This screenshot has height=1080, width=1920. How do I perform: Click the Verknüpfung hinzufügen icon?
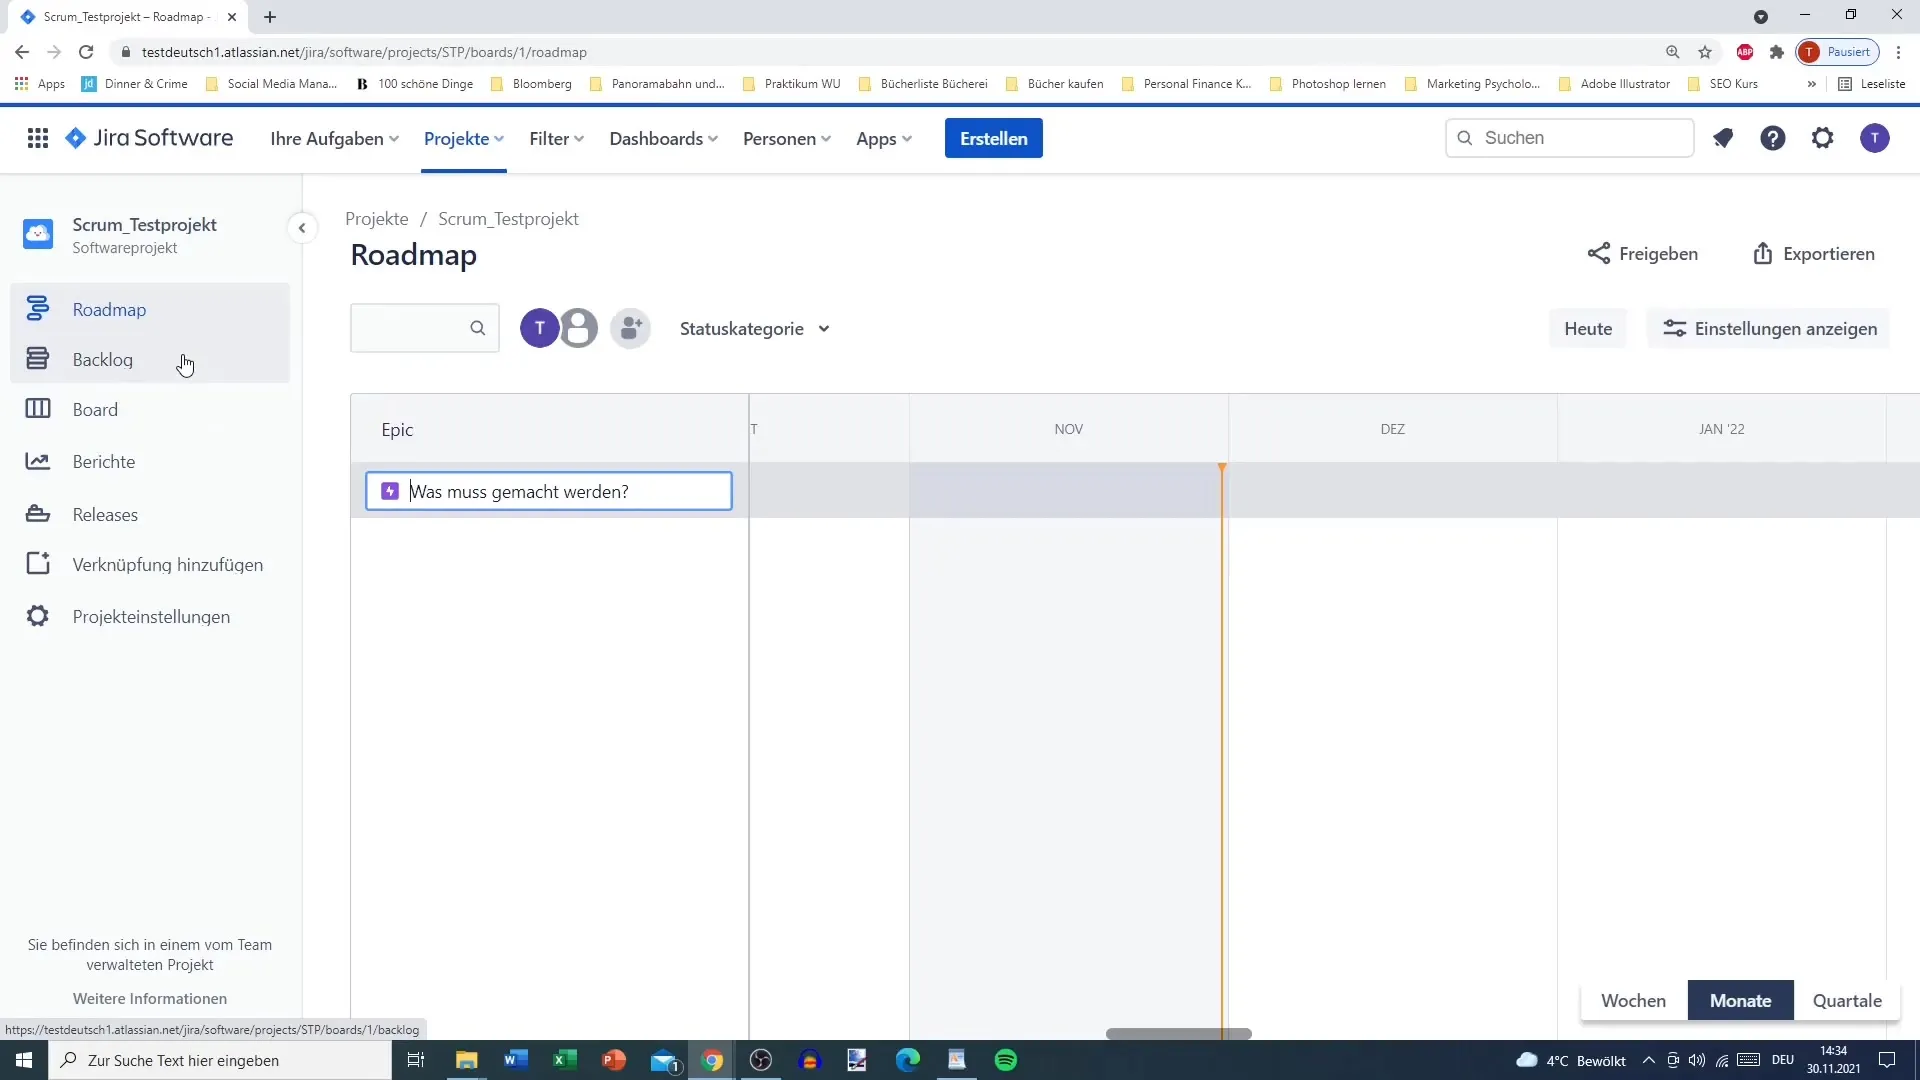tap(38, 564)
